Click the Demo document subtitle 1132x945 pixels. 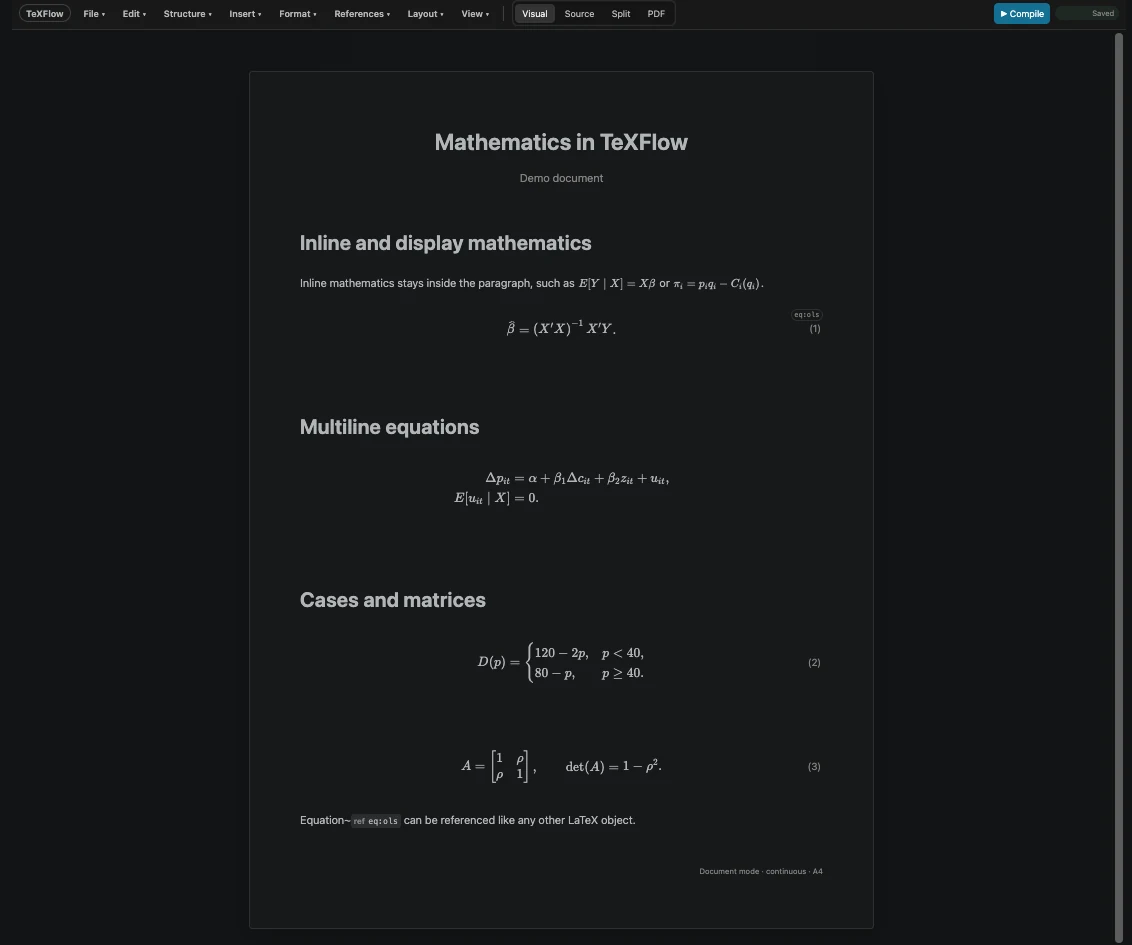561,178
